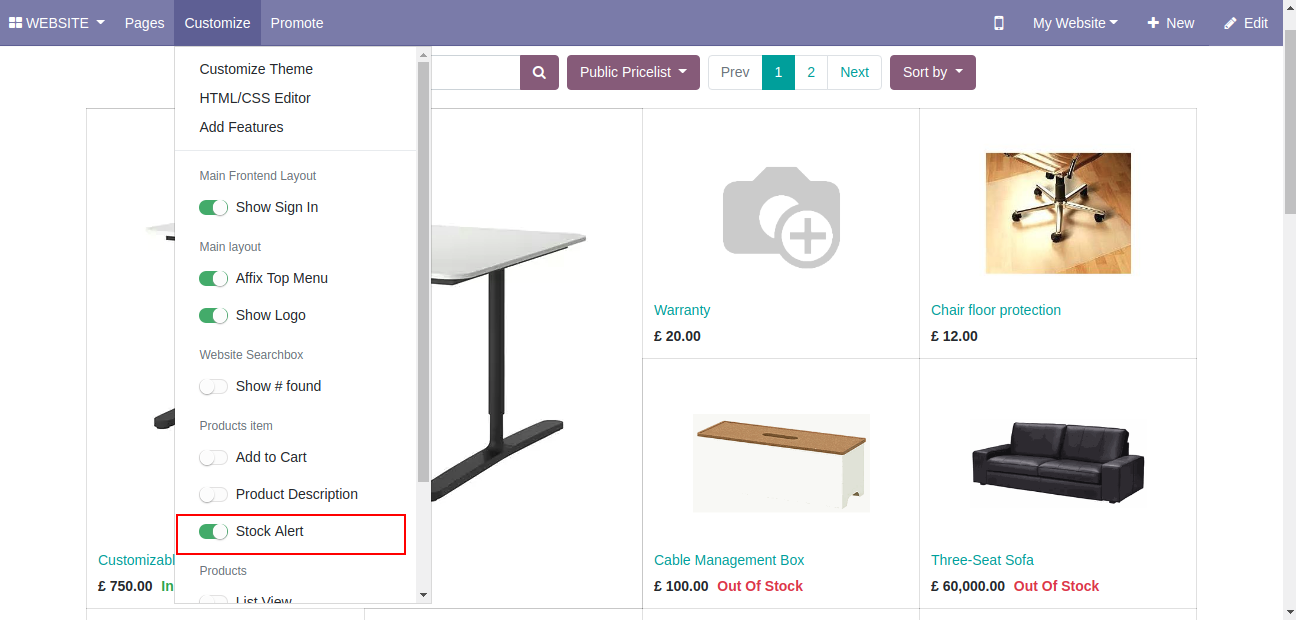Open the Public Pricelist dropdown
1296x620 pixels.
[633, 72]
